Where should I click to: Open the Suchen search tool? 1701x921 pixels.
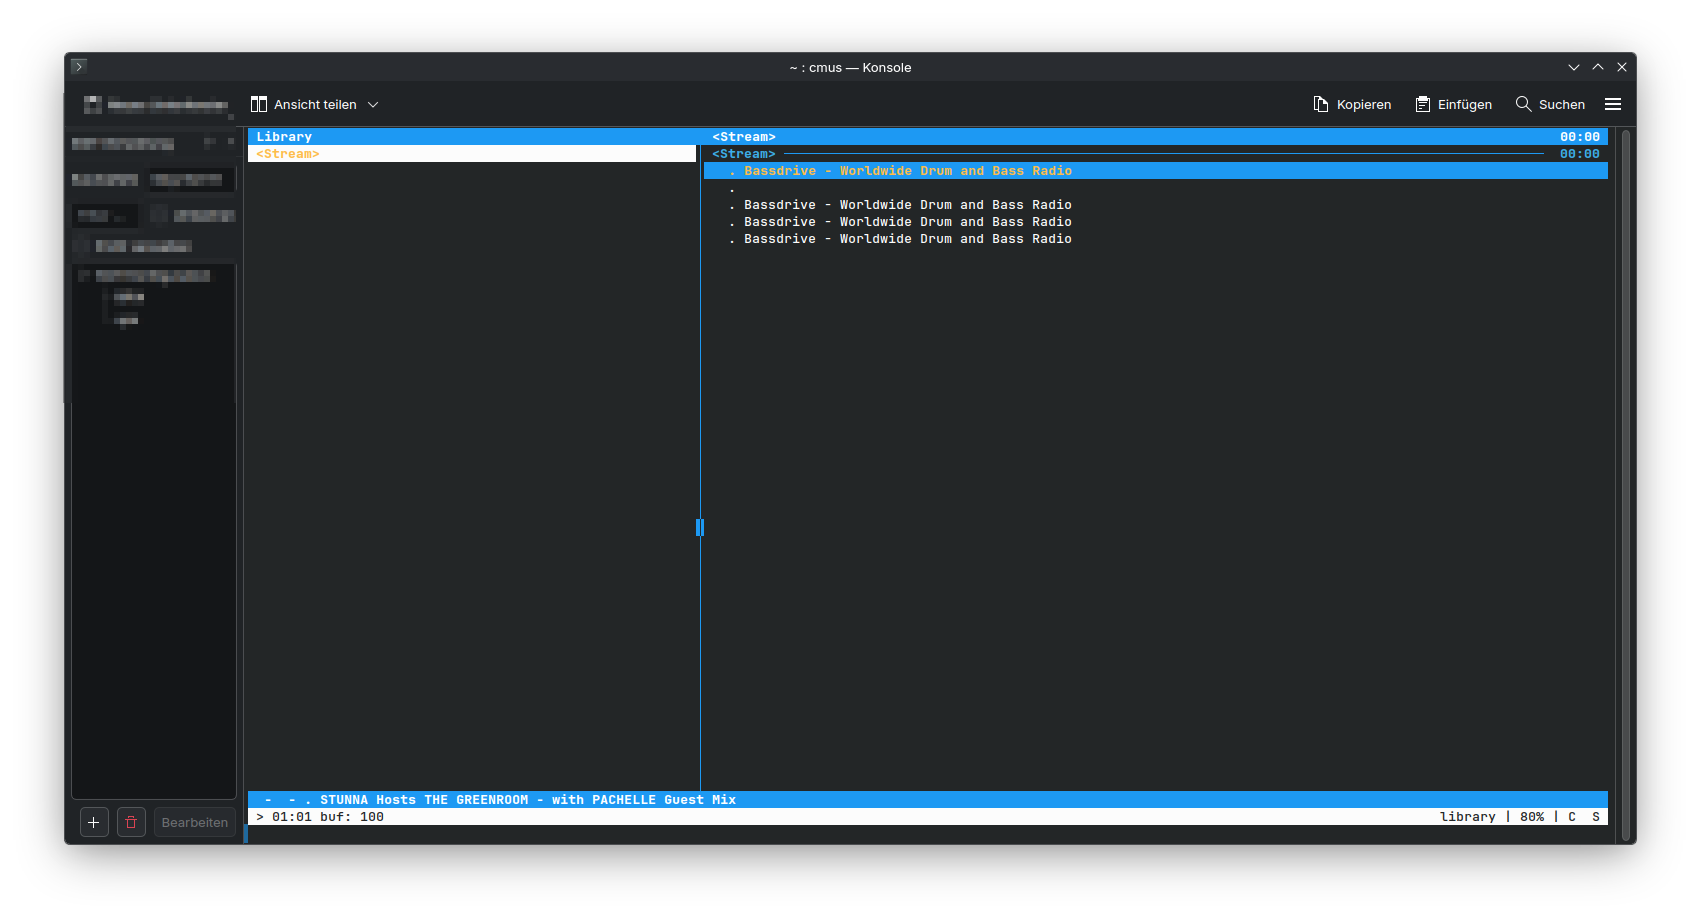point(1550,104)
